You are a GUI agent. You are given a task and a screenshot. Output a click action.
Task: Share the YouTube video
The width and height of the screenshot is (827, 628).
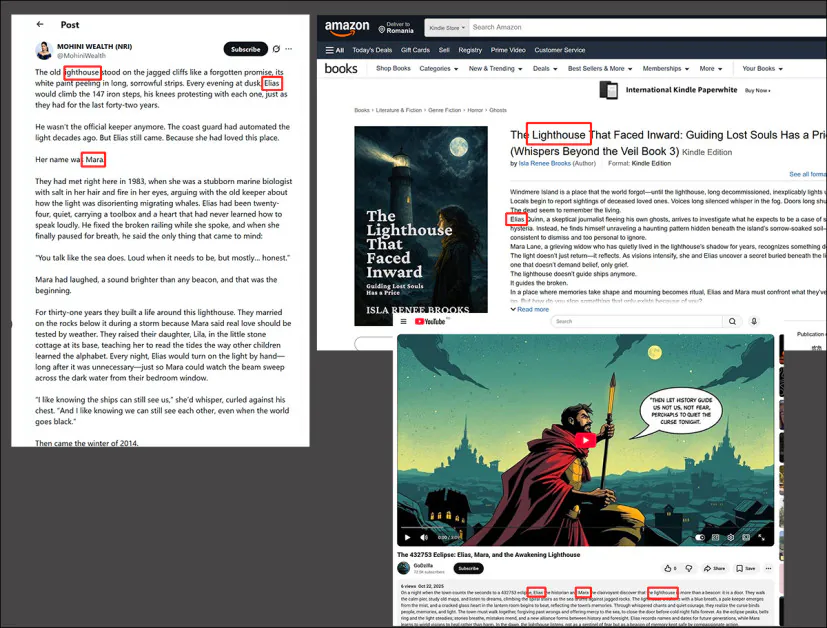tap(714, 568)
